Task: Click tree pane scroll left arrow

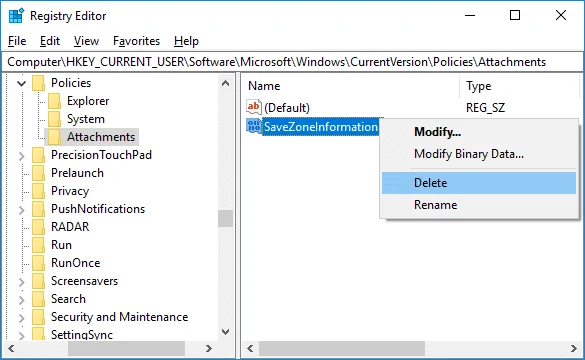Action: pos(11,349)
